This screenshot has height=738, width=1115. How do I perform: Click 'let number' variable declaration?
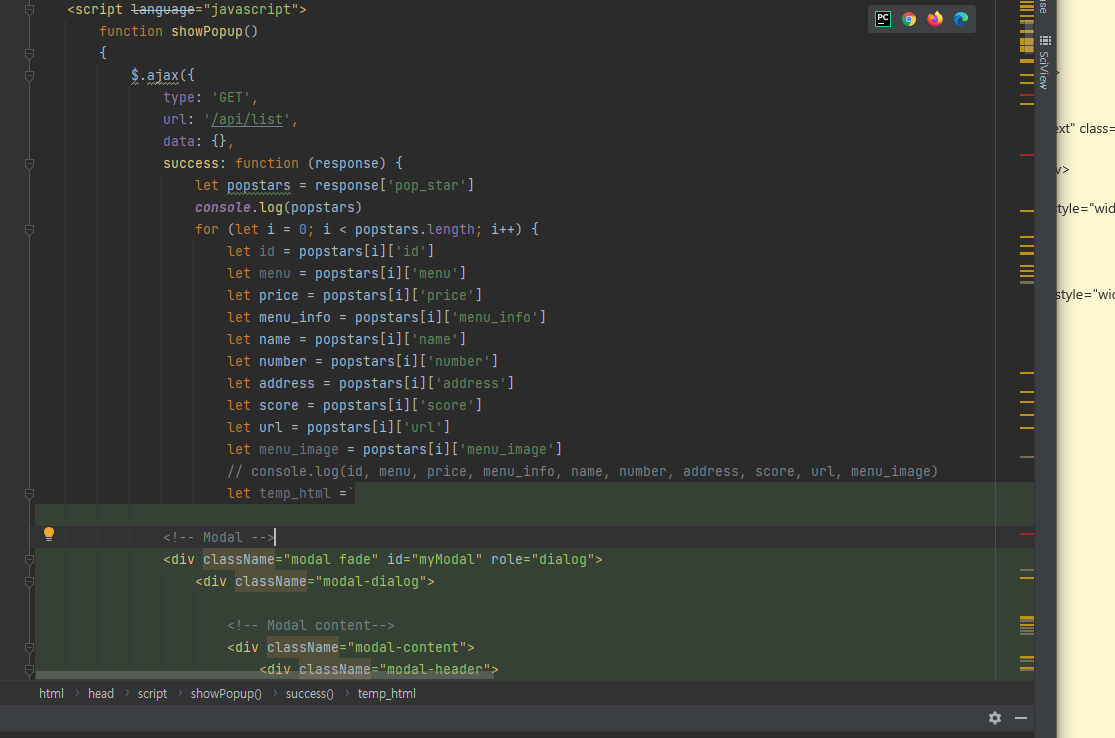[x=363, y=362]
